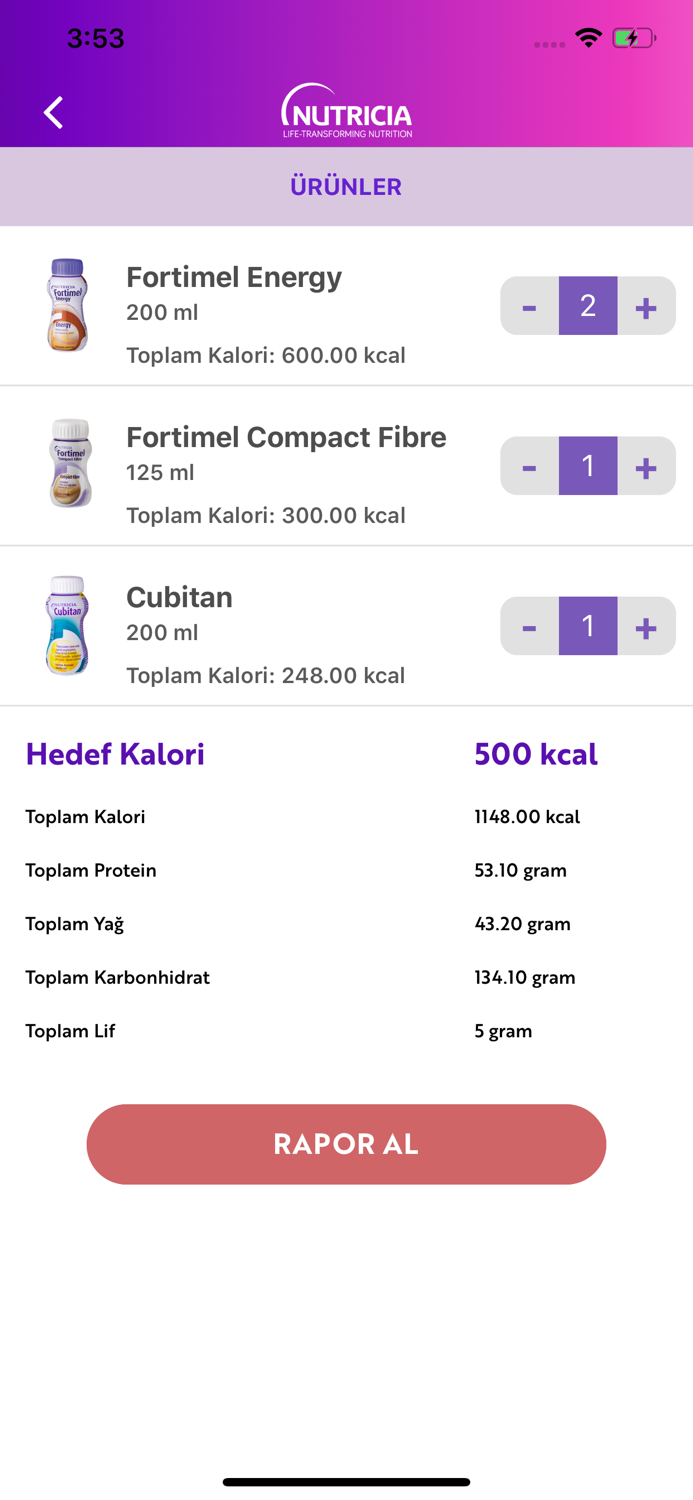Tap the Fortimel Energy product name

pos(234,277)
